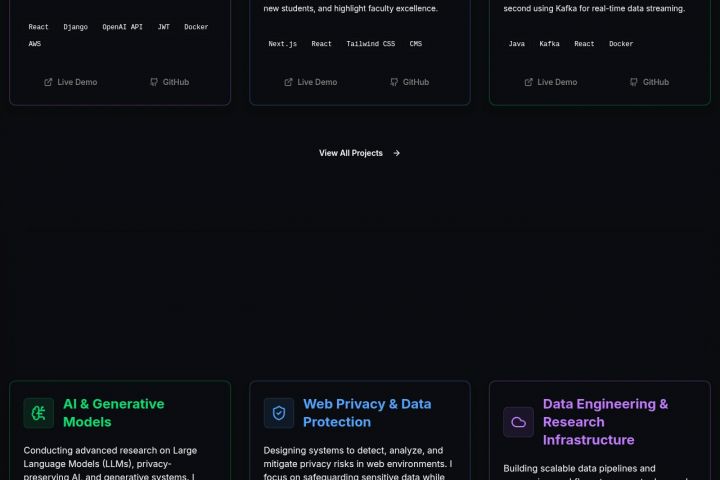Hit the GitHub icon in the Kafka project card
Screen dimensions: 720x480
(634, 82)
